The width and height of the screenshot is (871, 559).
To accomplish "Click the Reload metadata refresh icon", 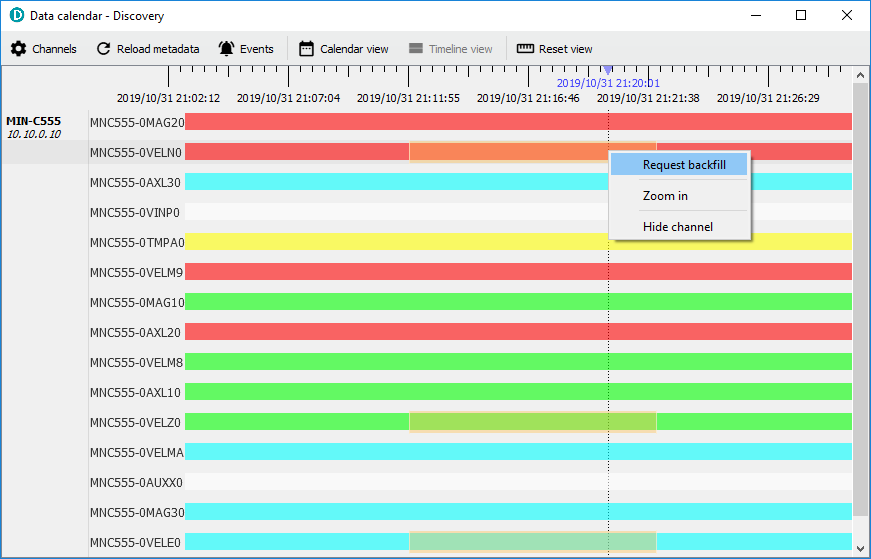I will pos(103,49).
